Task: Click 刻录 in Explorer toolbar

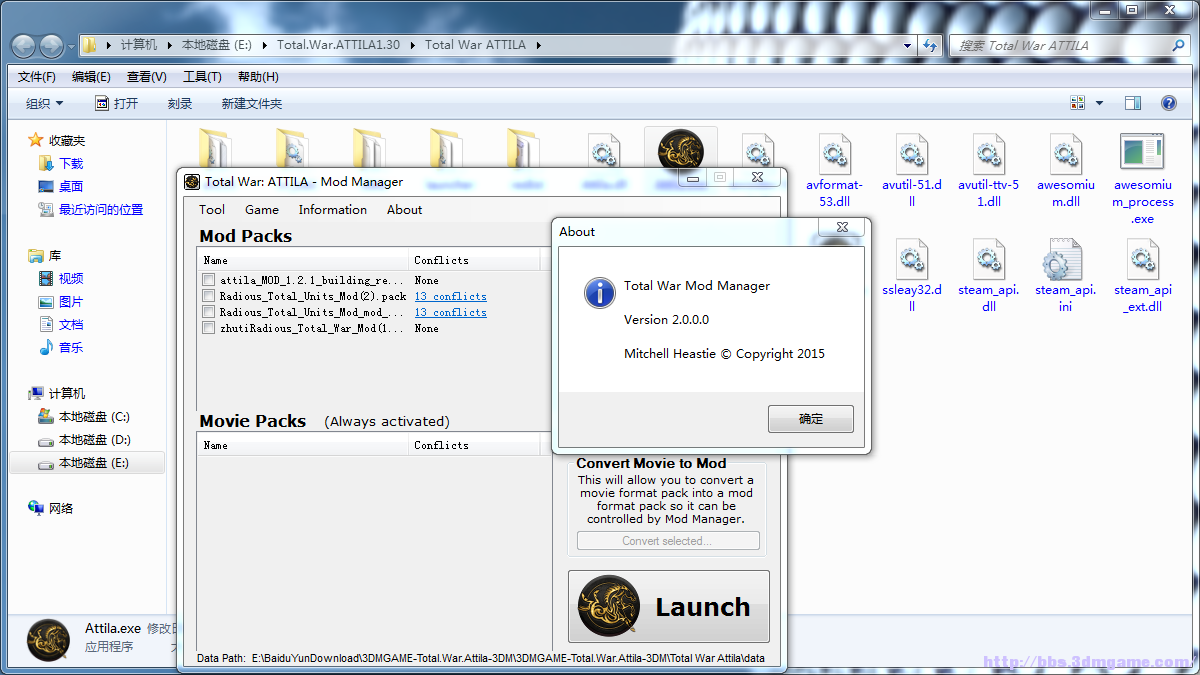Action: tap(180, 103)
